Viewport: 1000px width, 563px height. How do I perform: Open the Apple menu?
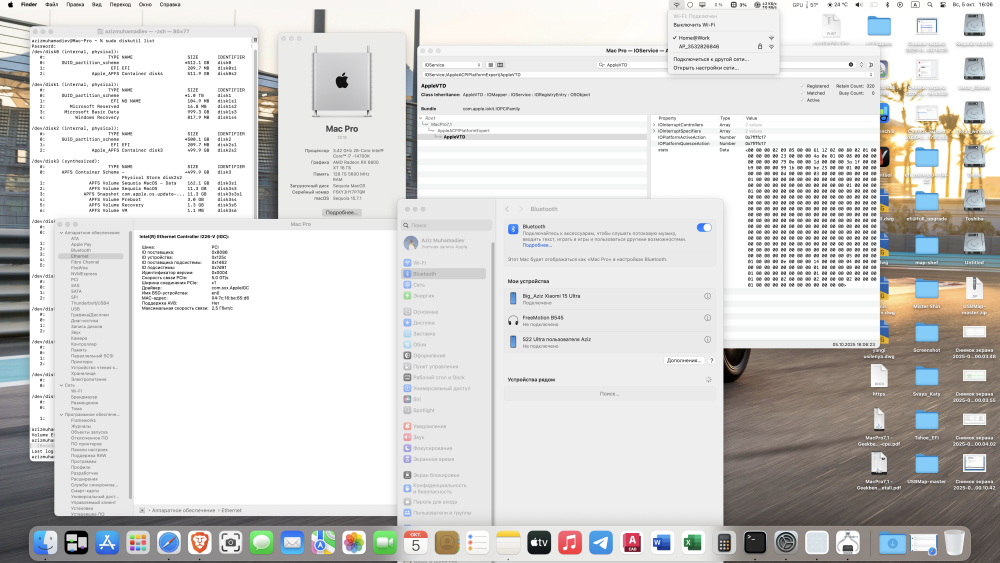point(10,4)
